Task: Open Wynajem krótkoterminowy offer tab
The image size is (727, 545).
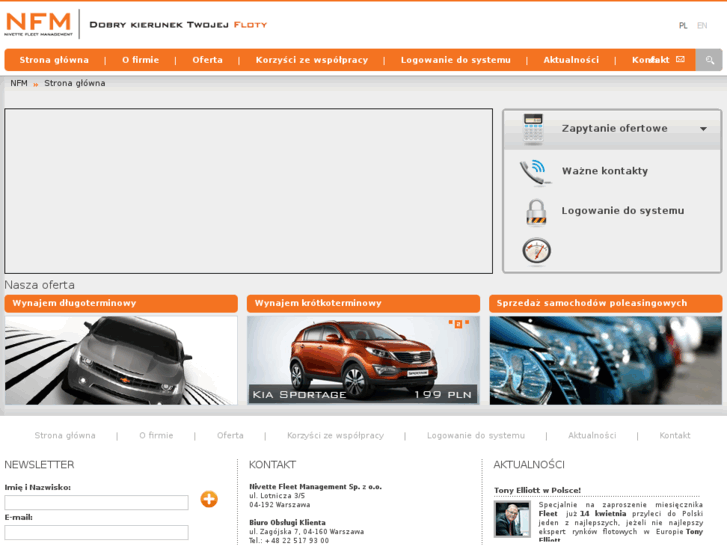Action: [x=363, y=303]
